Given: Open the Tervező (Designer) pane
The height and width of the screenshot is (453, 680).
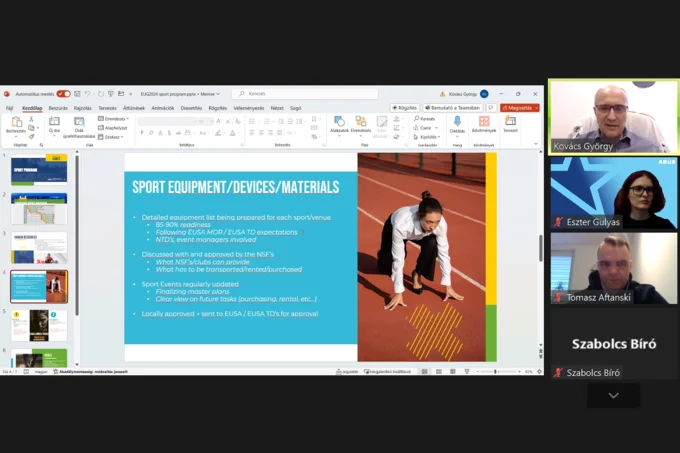Looking at the screenshot, I should [x=510, y=122].
